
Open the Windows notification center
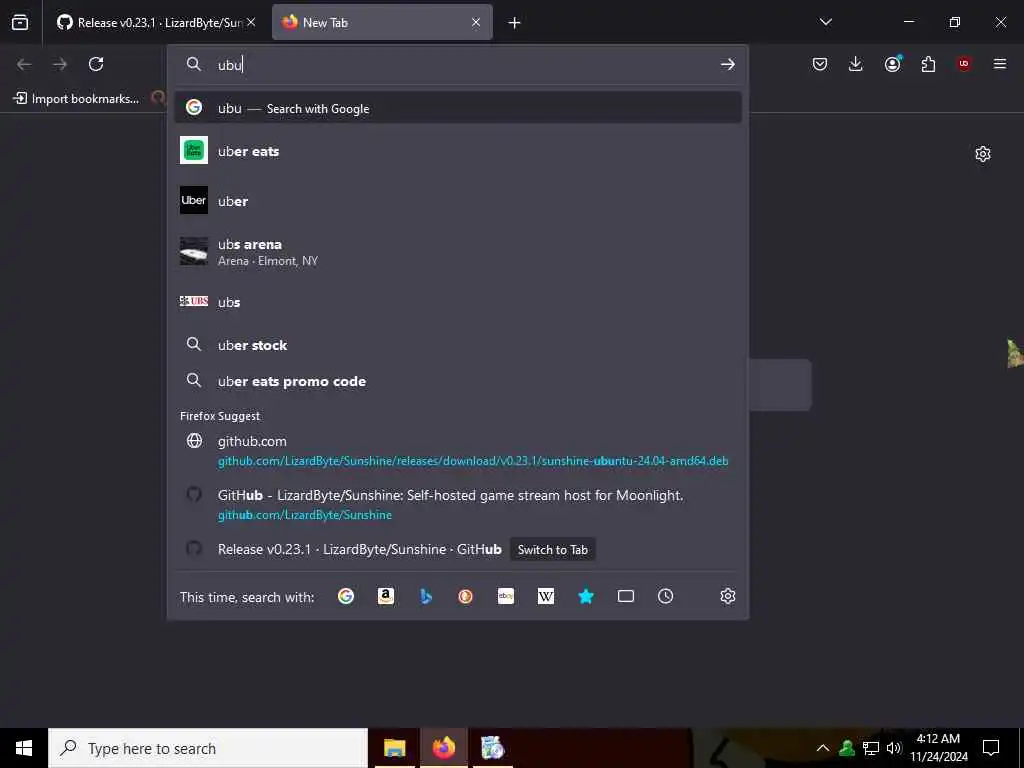(991, 748)
